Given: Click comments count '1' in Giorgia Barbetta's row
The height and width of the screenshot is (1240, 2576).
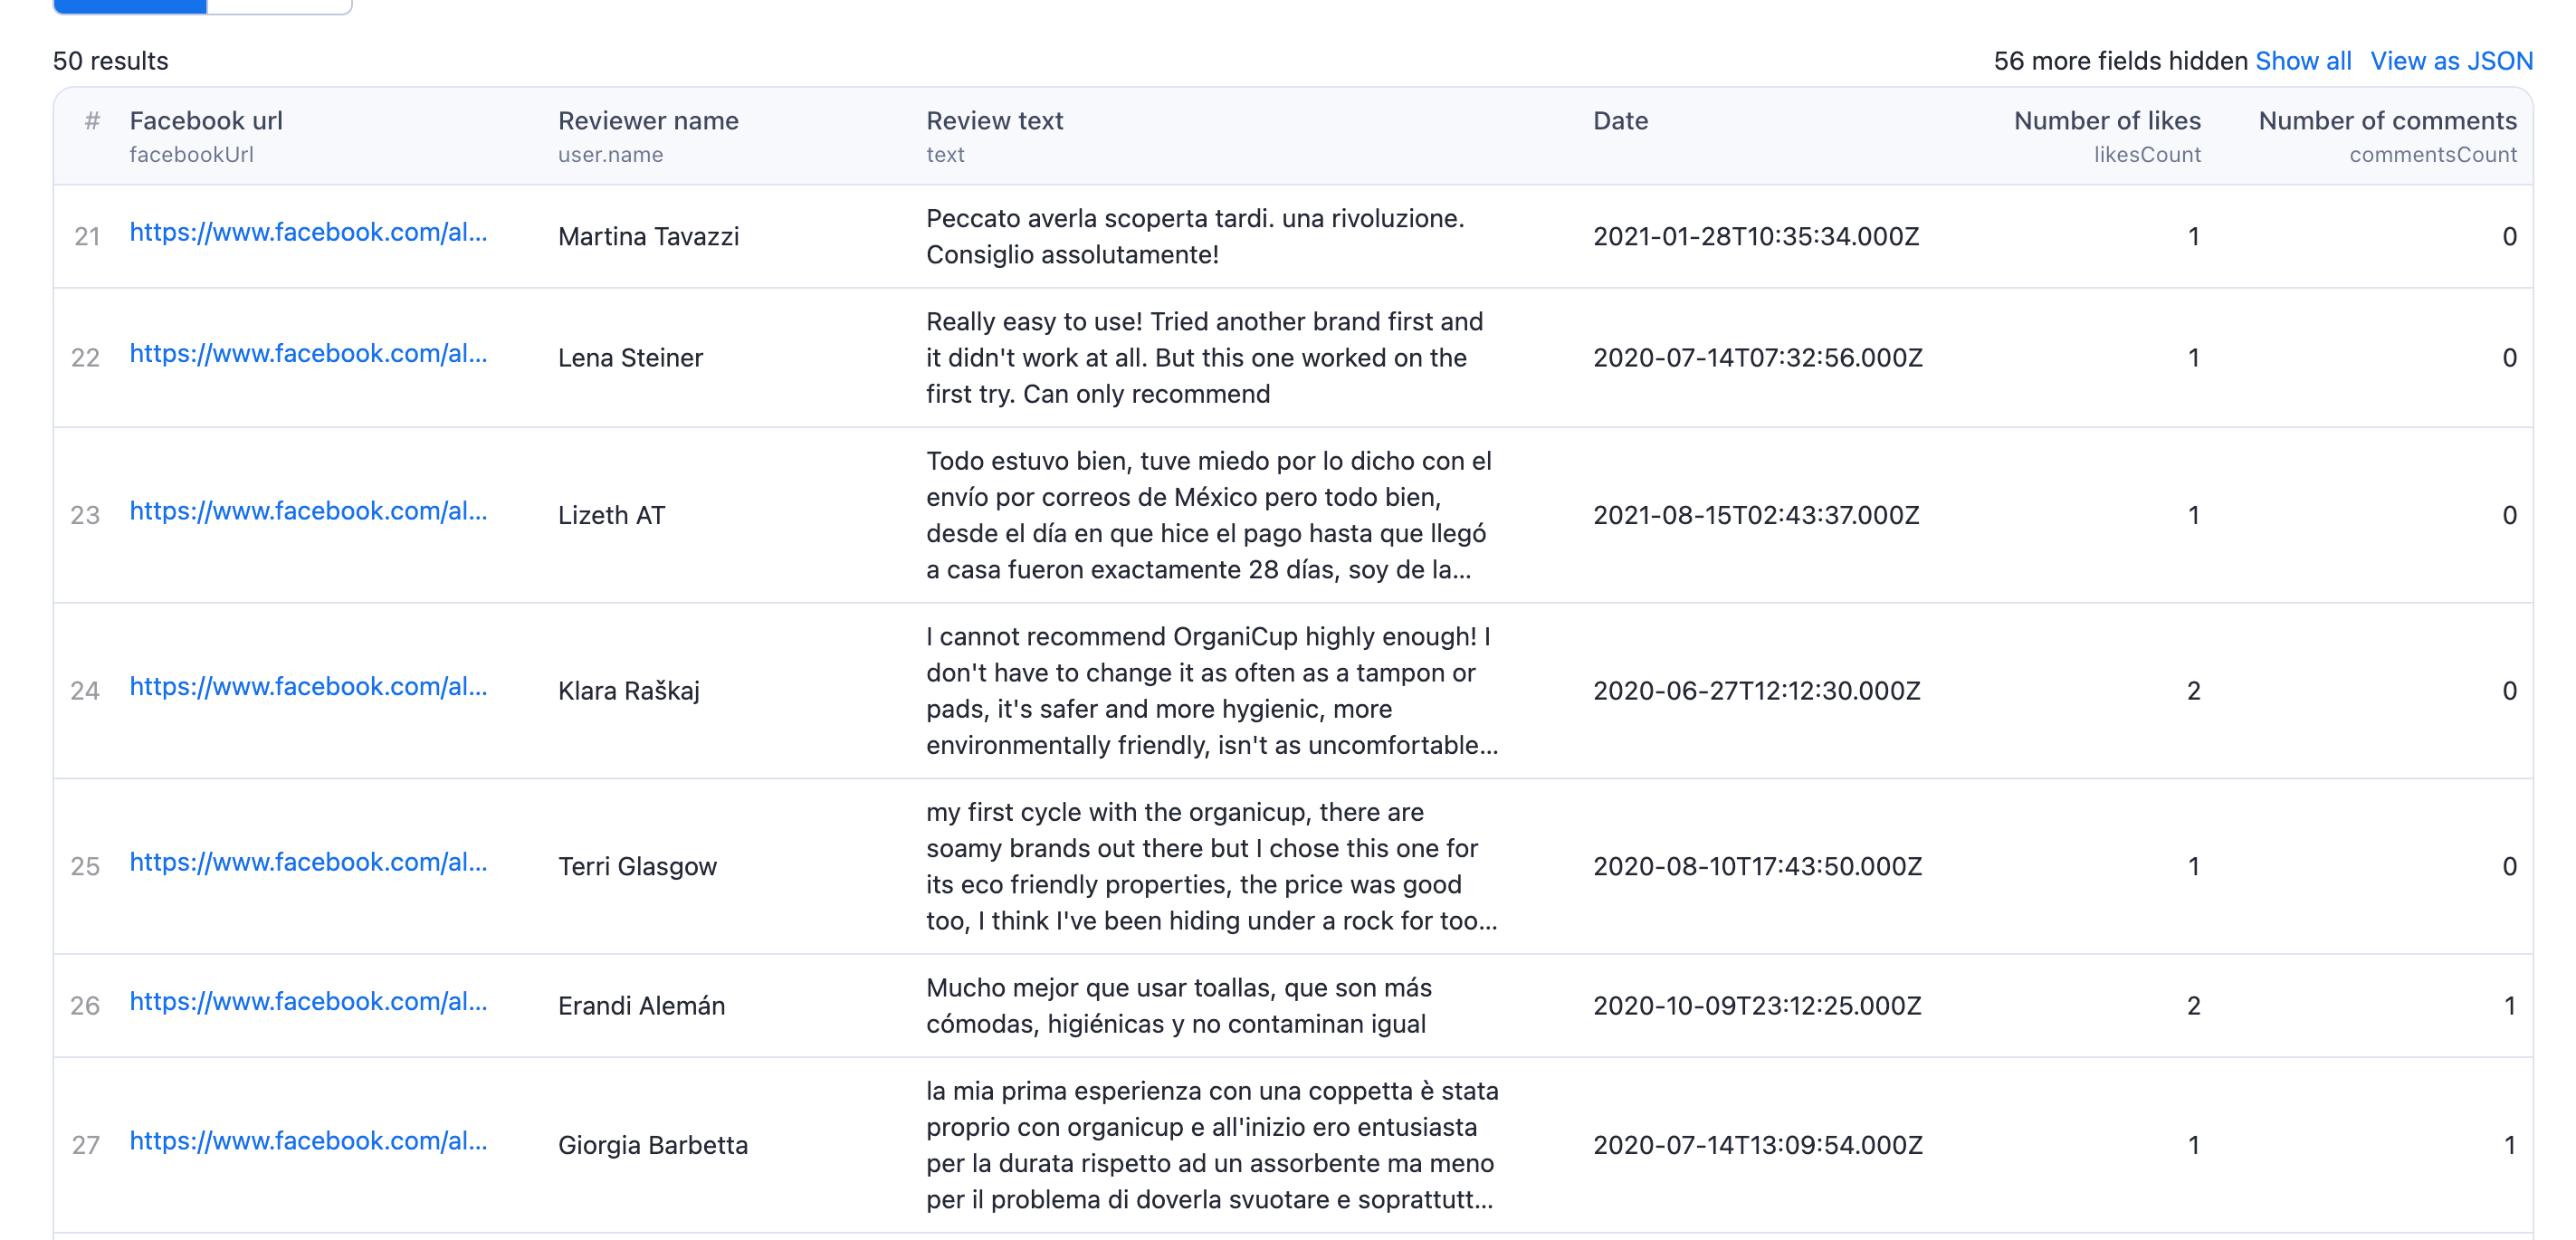Looking at the screenshot, I should (2509, 1146).
